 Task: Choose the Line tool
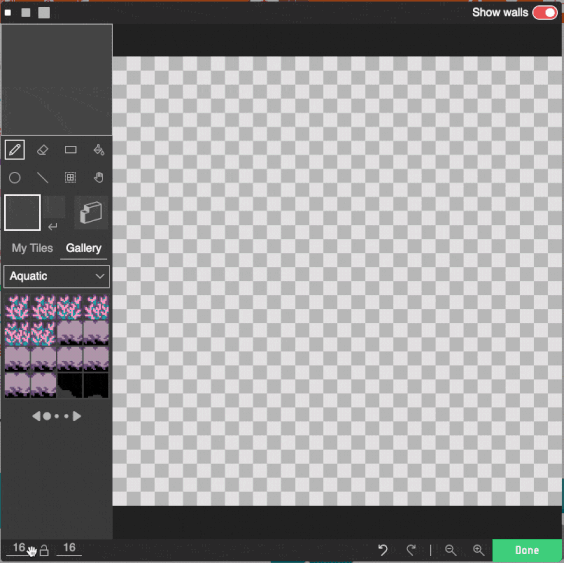click(42, 177)
